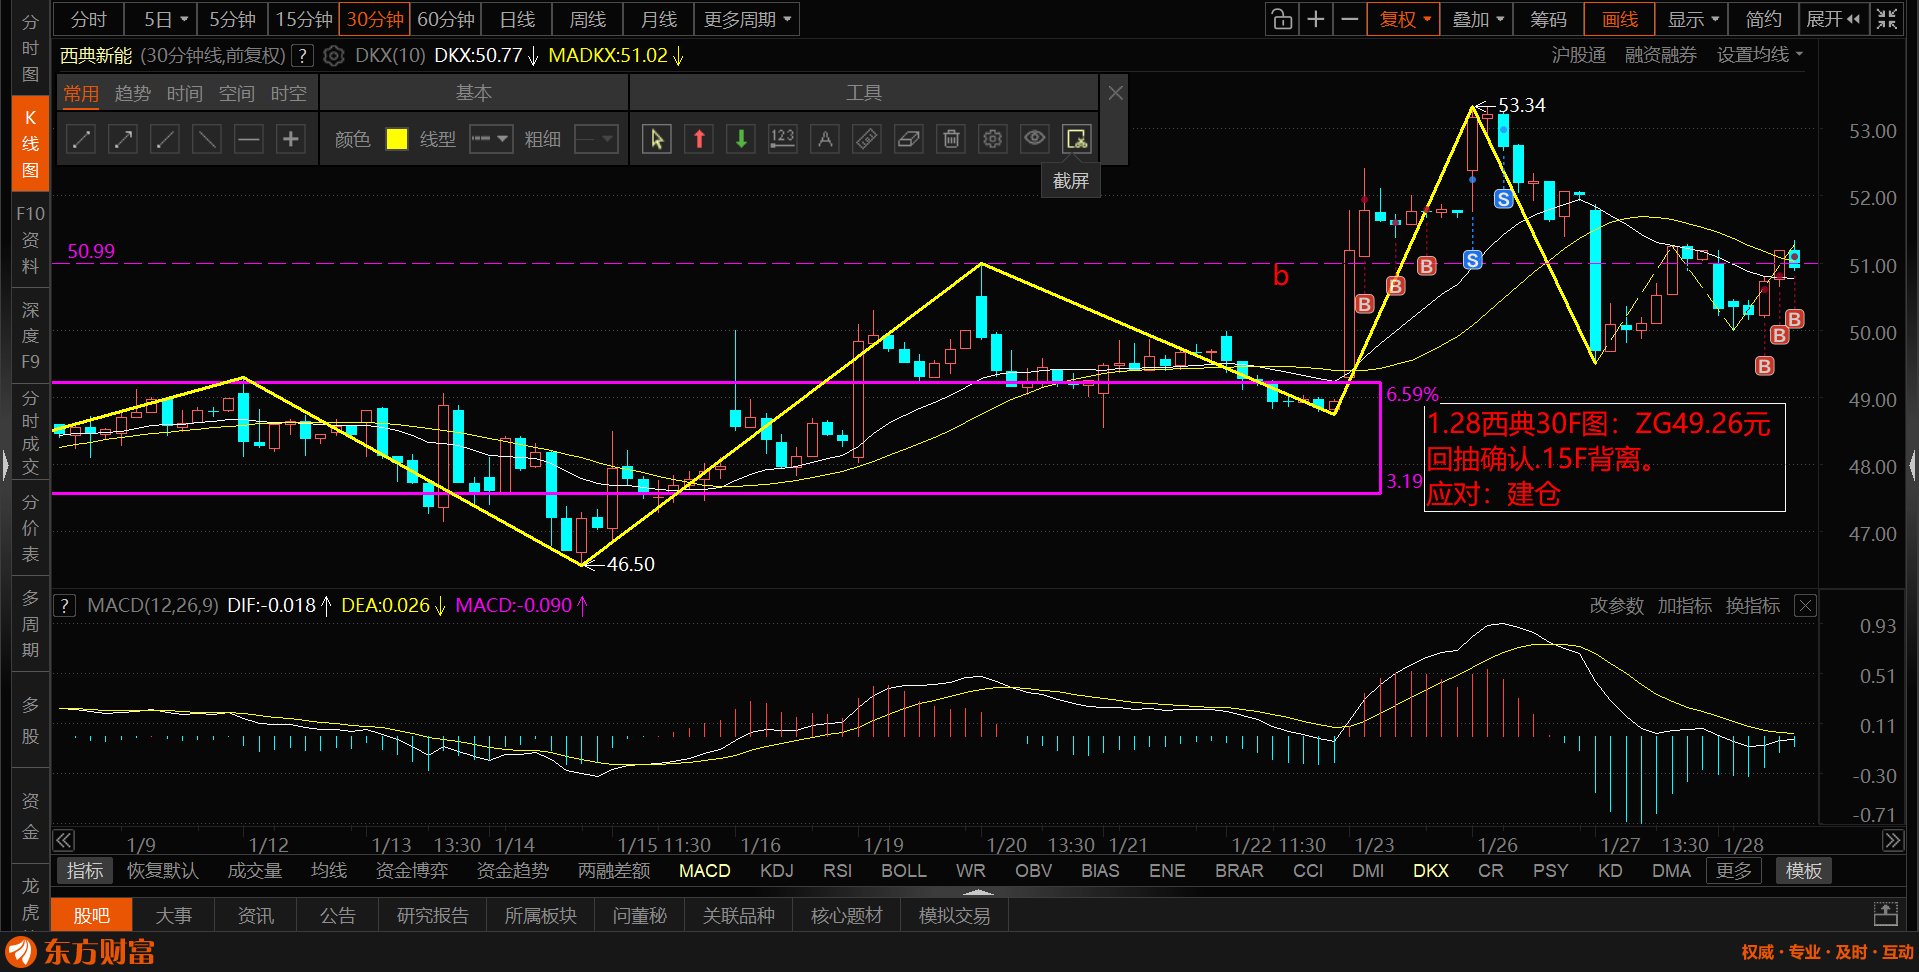The width and height of the screenshot is (1919, 972).
Task: Click the 研究报告 button in bottom bar
Action: [x=432, y=916]
